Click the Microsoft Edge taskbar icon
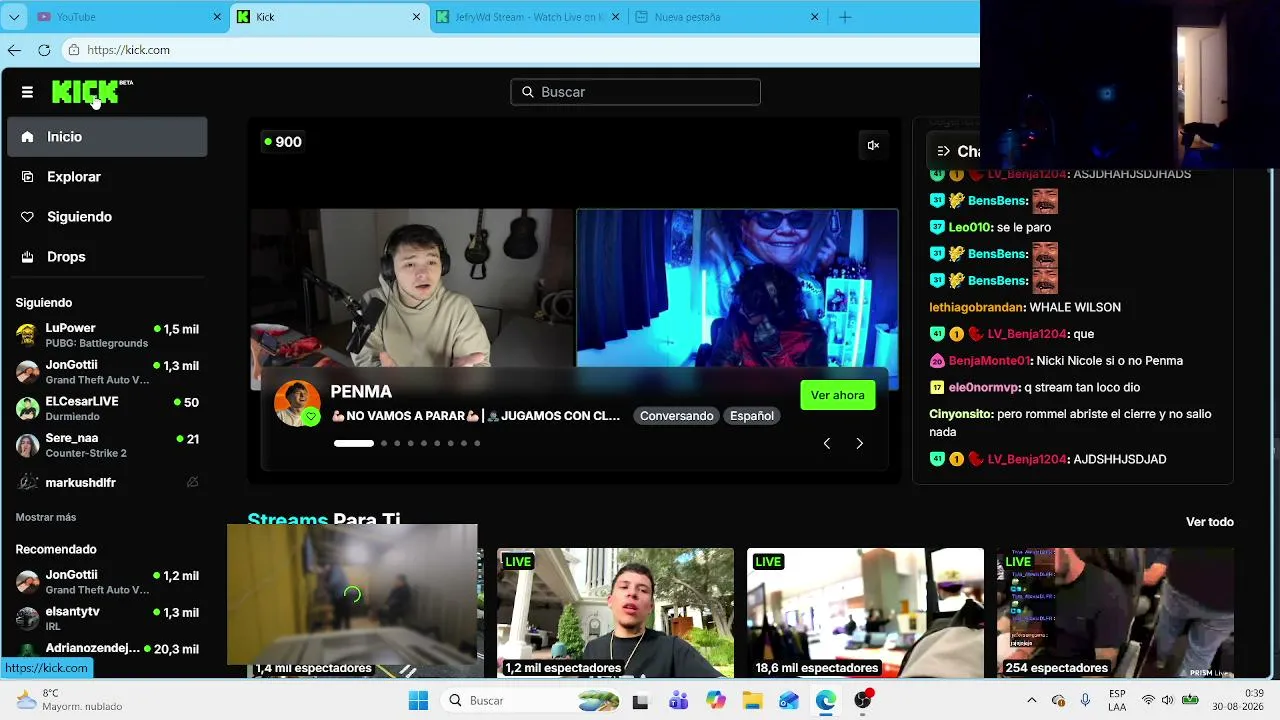 (825, 701)
